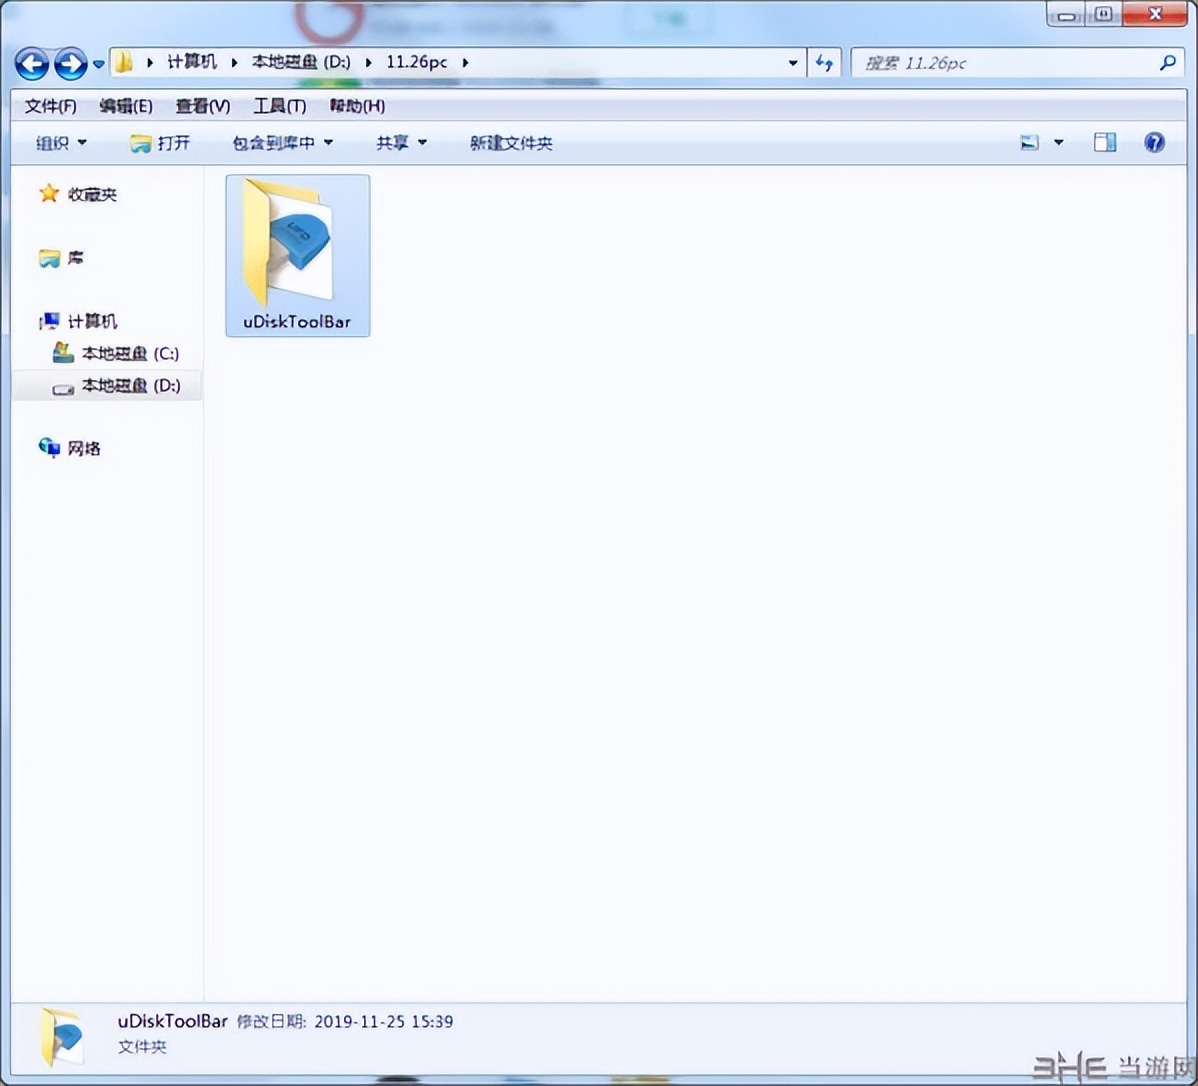The height and width of the screenshot is (1086, 1198).
Task: Open the address bar history dropdown arrow
Action: click(x=793, y=63)
